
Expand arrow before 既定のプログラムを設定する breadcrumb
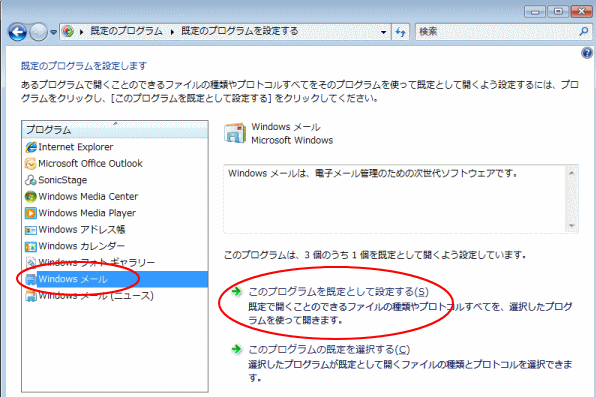click(x=172, y=32)
